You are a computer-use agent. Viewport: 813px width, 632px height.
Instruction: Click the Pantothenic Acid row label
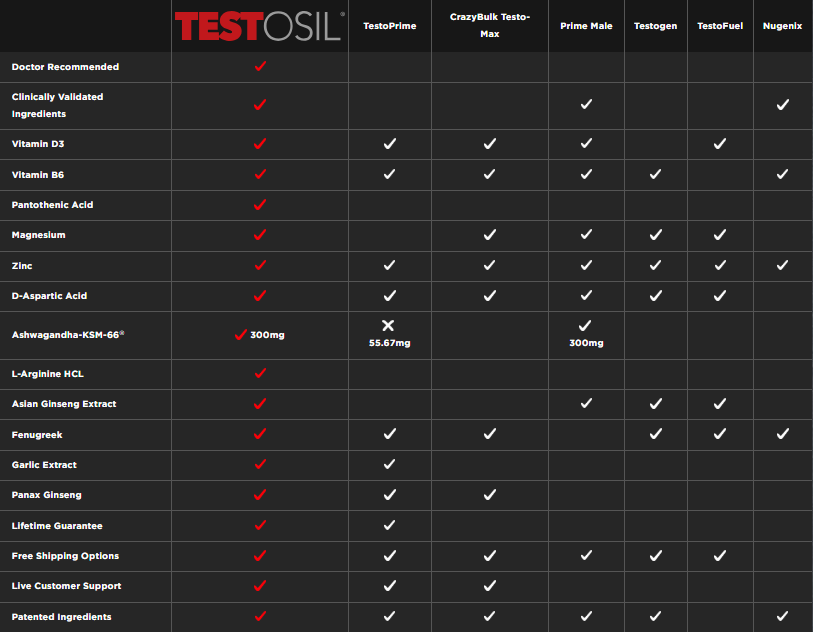[52, 205]
